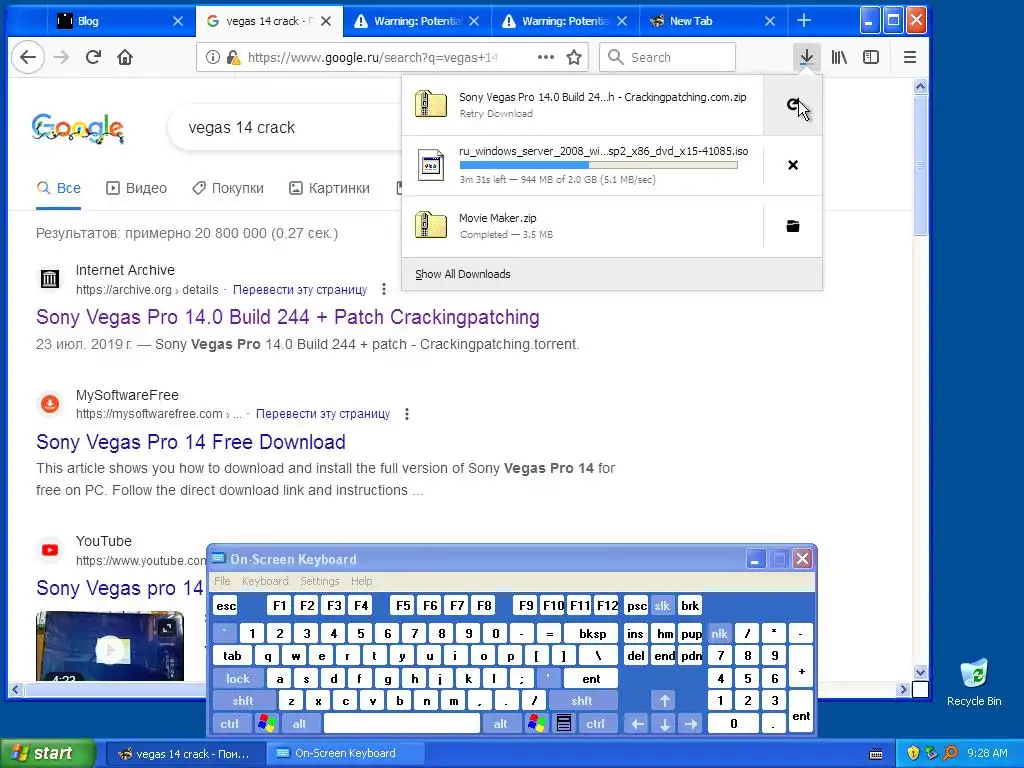Select the Покупки search filter
1024x768 pixels.
tap(228, 188)
